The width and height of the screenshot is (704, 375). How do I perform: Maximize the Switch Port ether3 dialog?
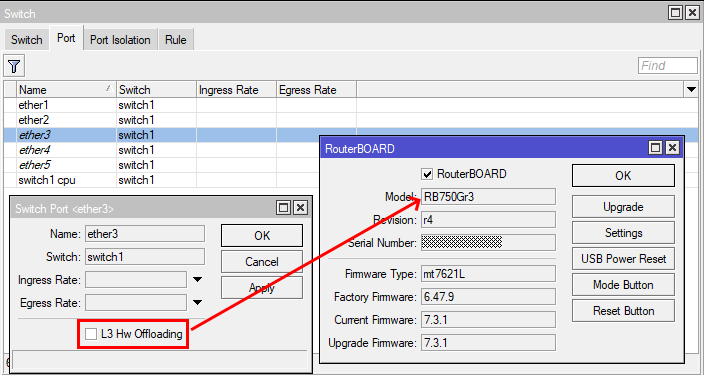point(284,207)
